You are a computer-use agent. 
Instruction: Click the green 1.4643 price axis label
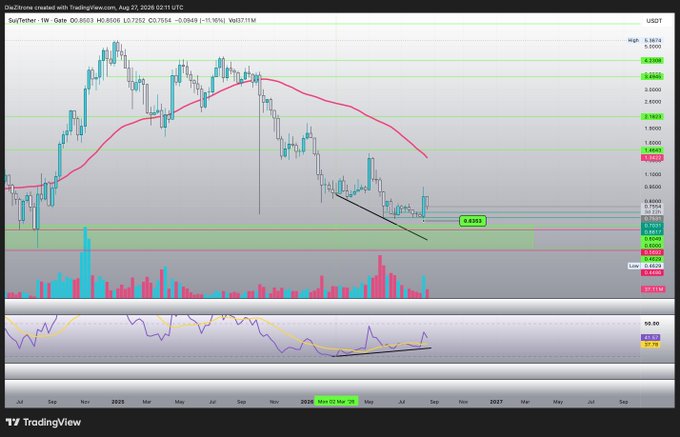[652, 150]
